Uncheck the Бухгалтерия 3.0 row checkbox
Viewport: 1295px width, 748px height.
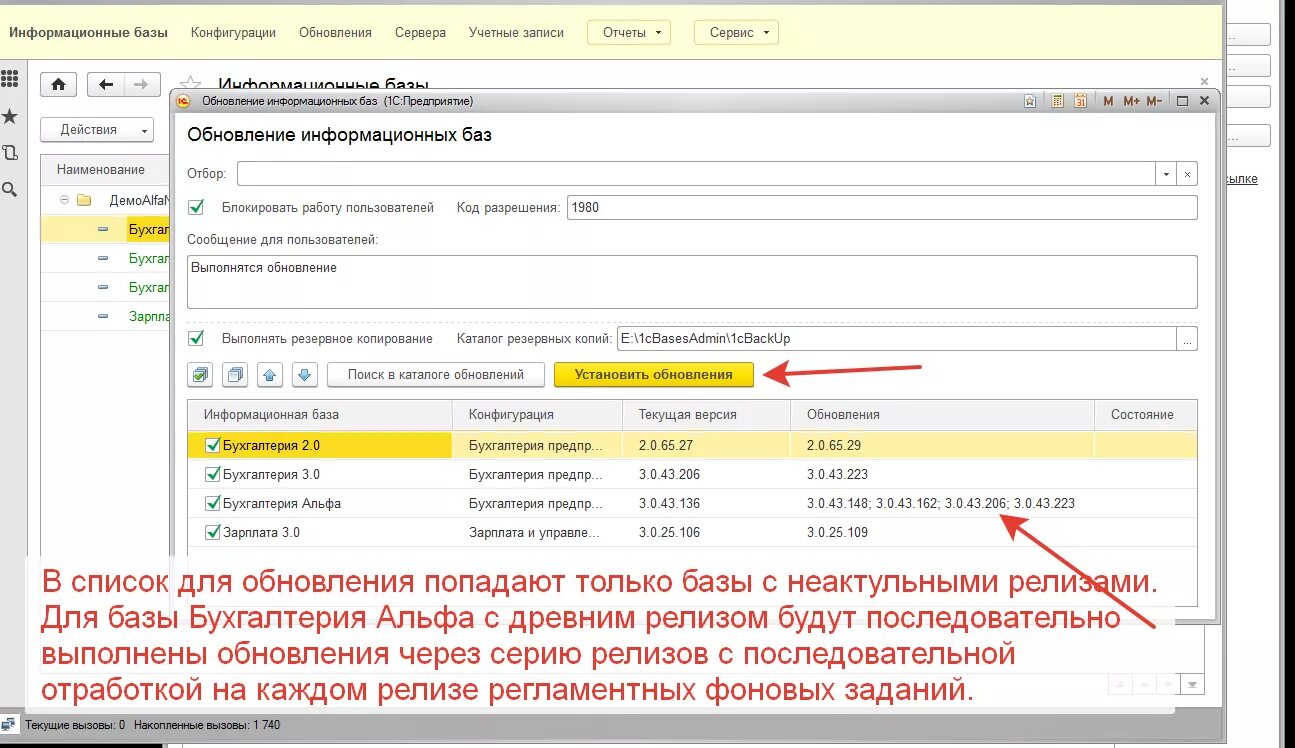212,474
